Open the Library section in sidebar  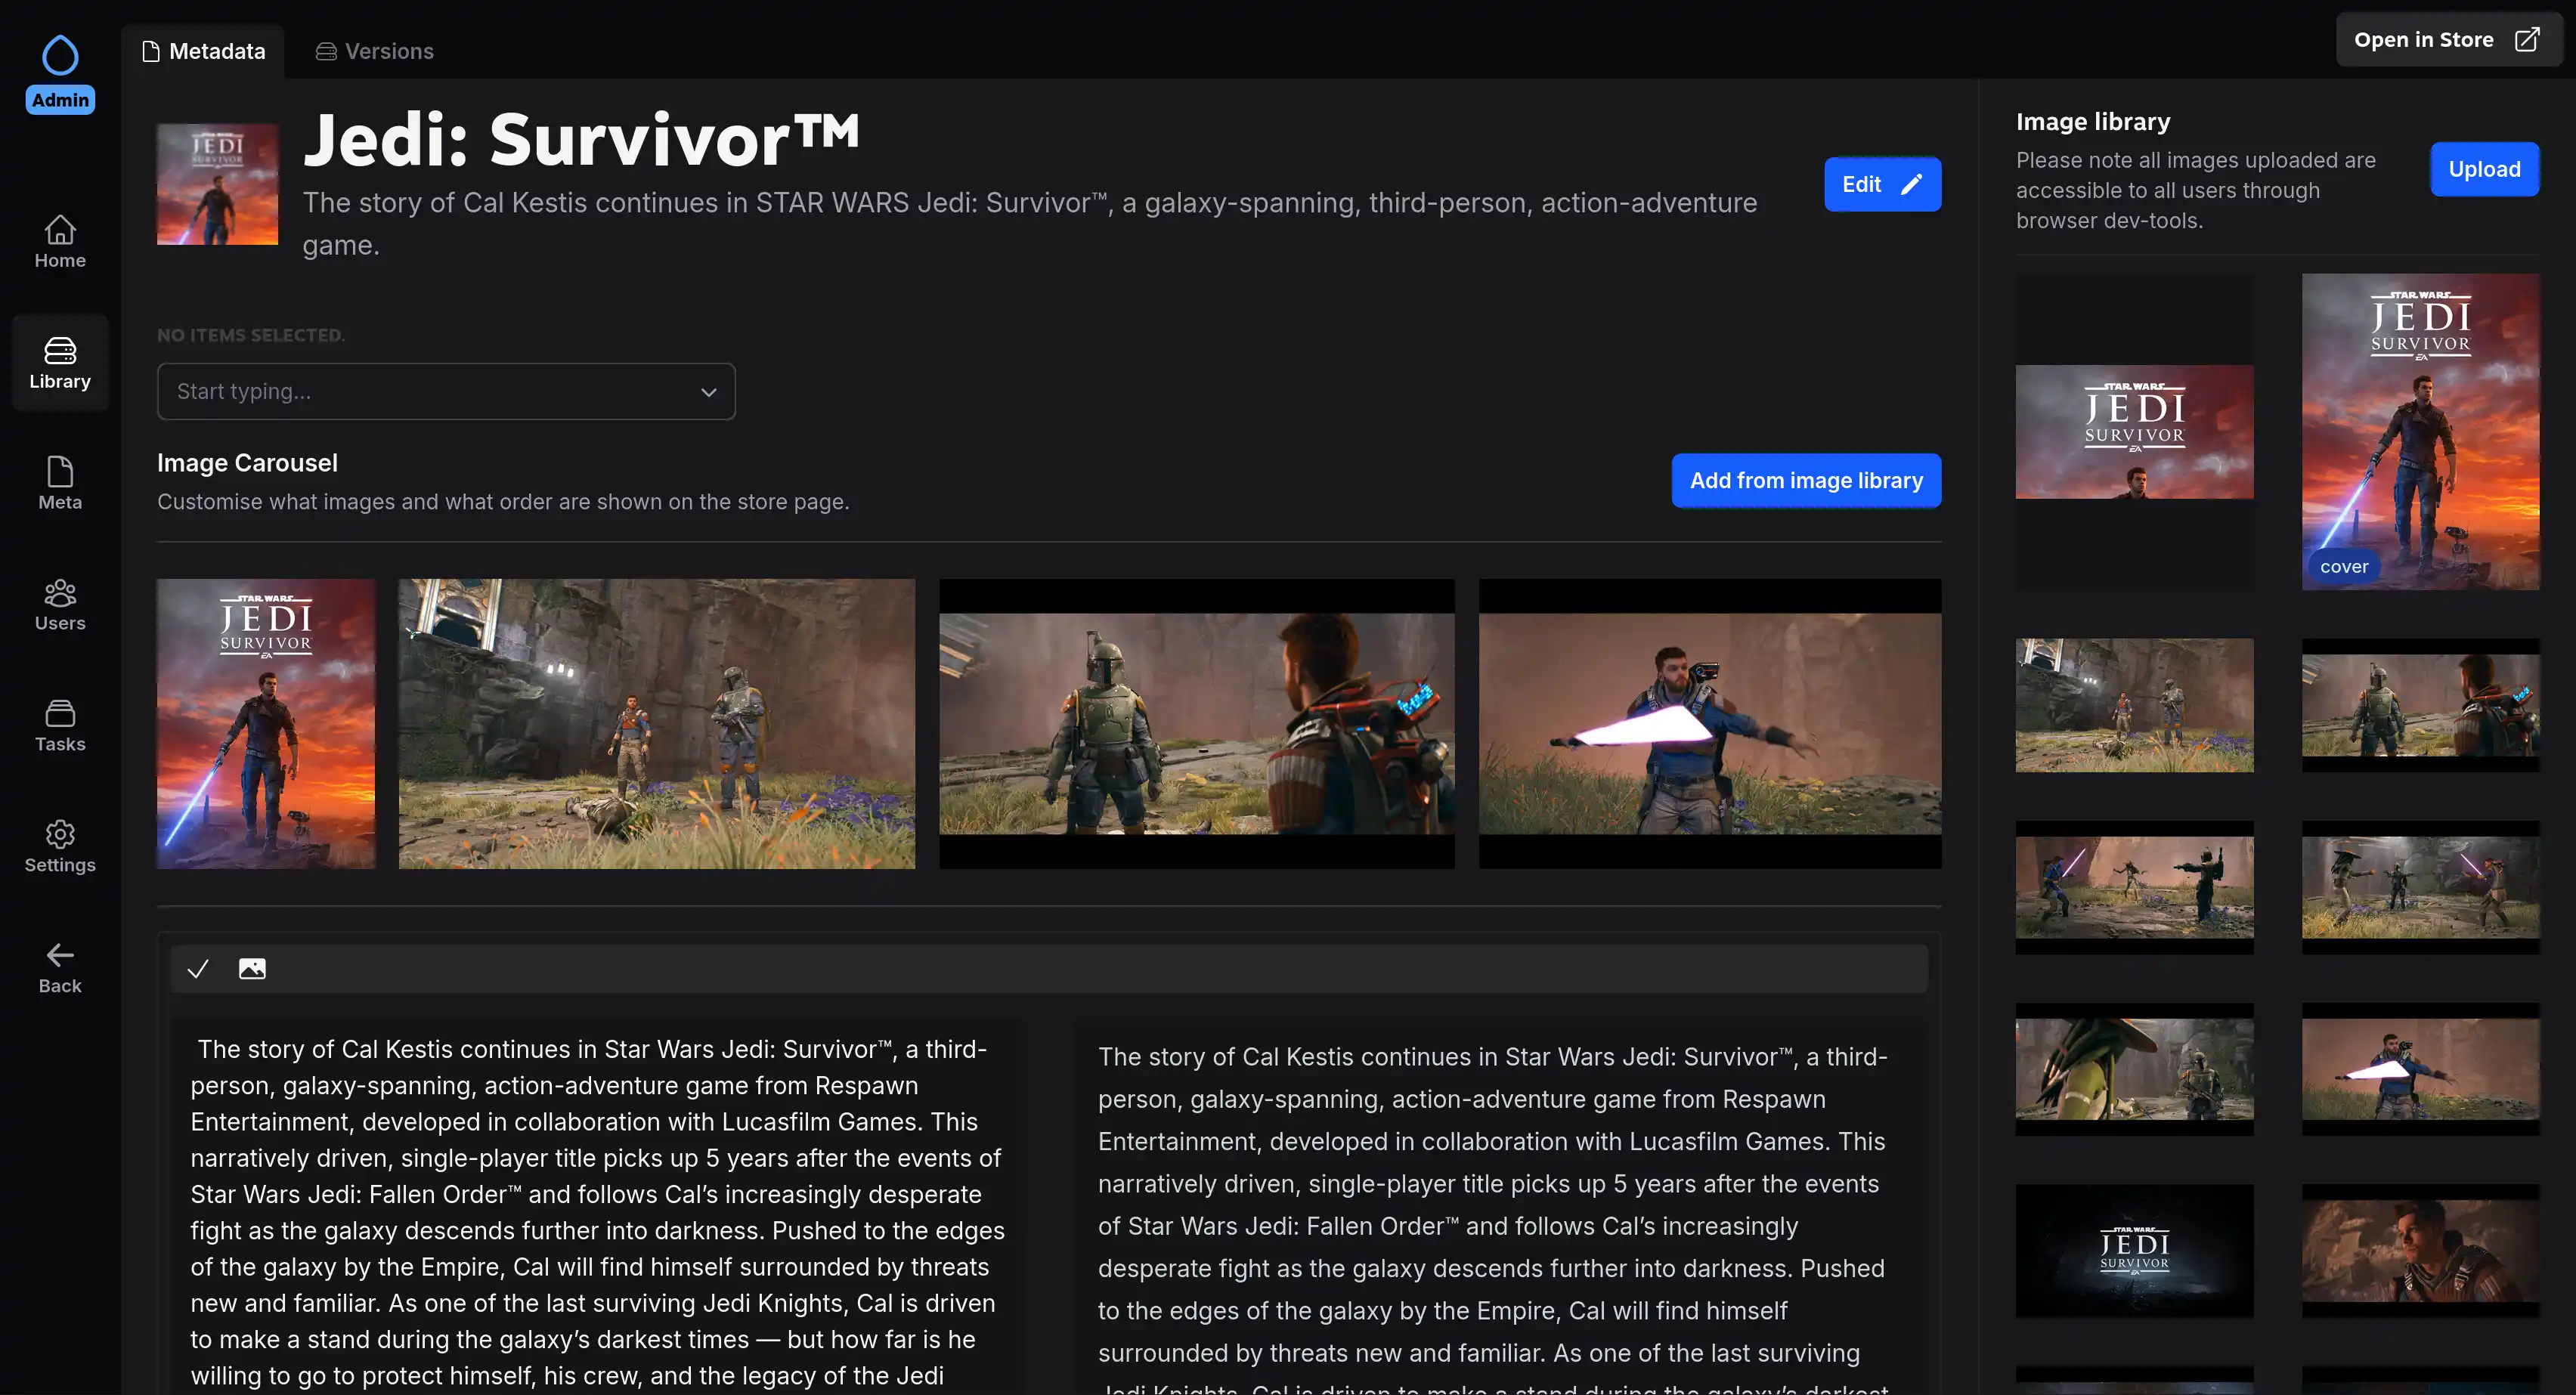click(x=60, y=363)
